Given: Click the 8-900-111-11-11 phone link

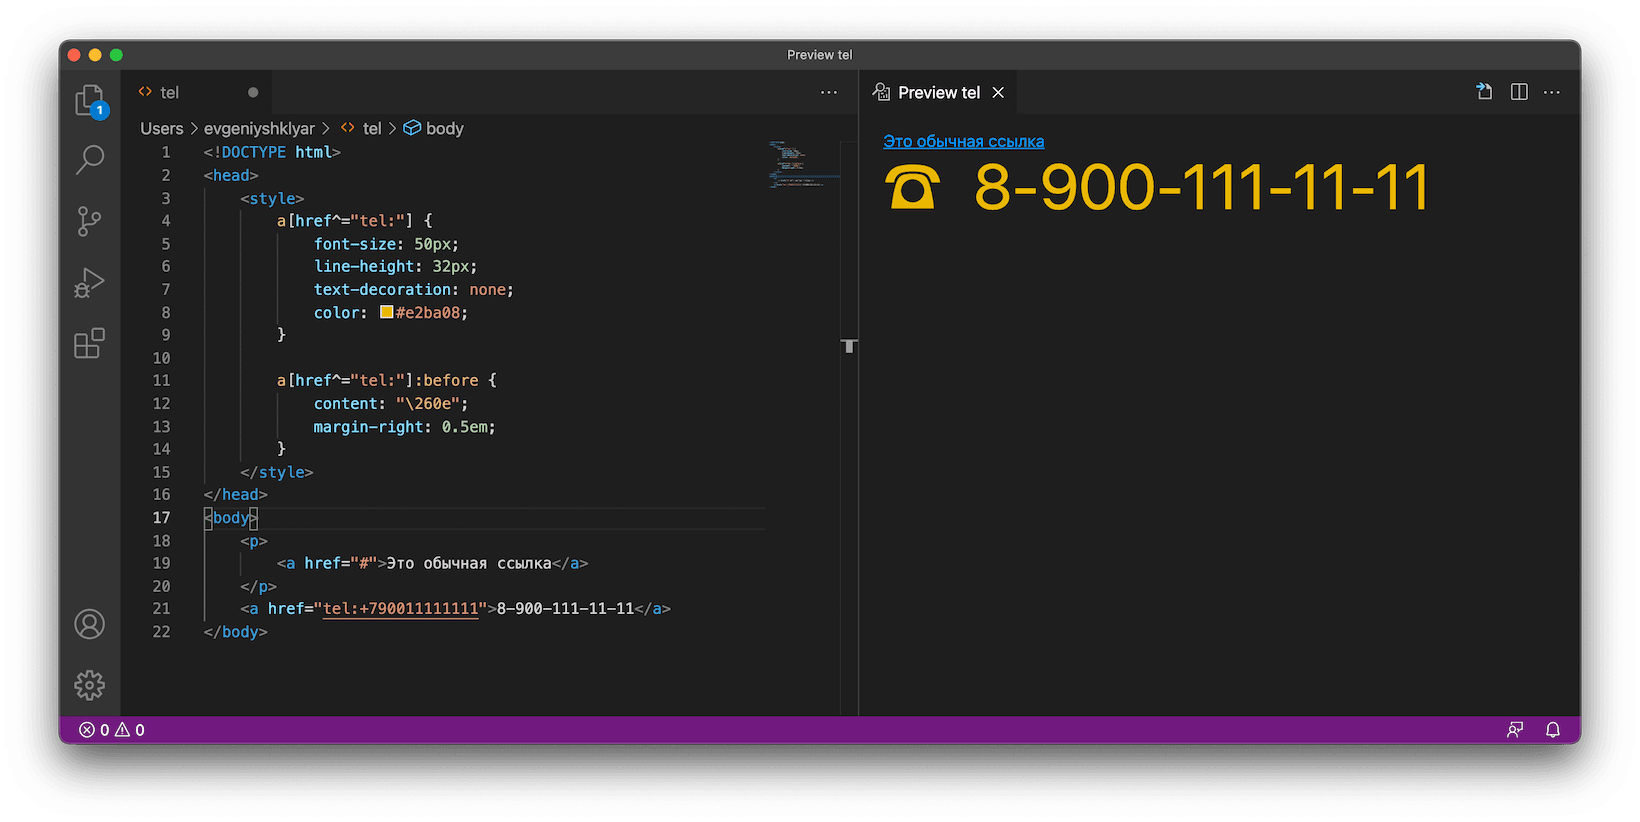Looking at the screenshot, I should pyautogui.click(x=1200, y=188).
